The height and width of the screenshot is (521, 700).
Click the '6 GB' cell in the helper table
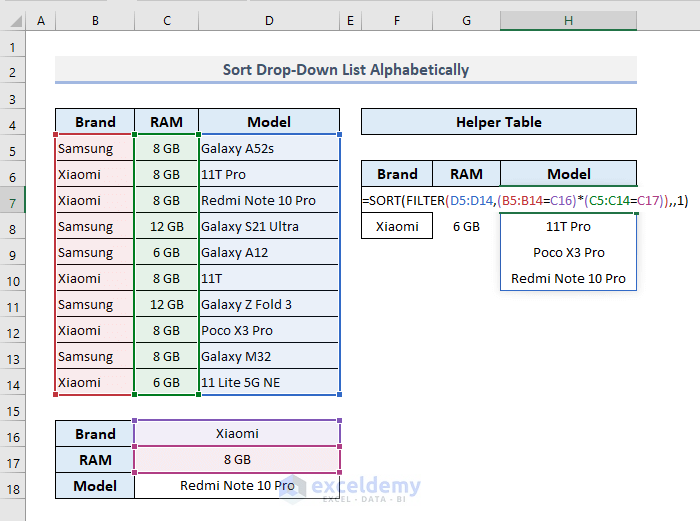click(x=466, y=227)
